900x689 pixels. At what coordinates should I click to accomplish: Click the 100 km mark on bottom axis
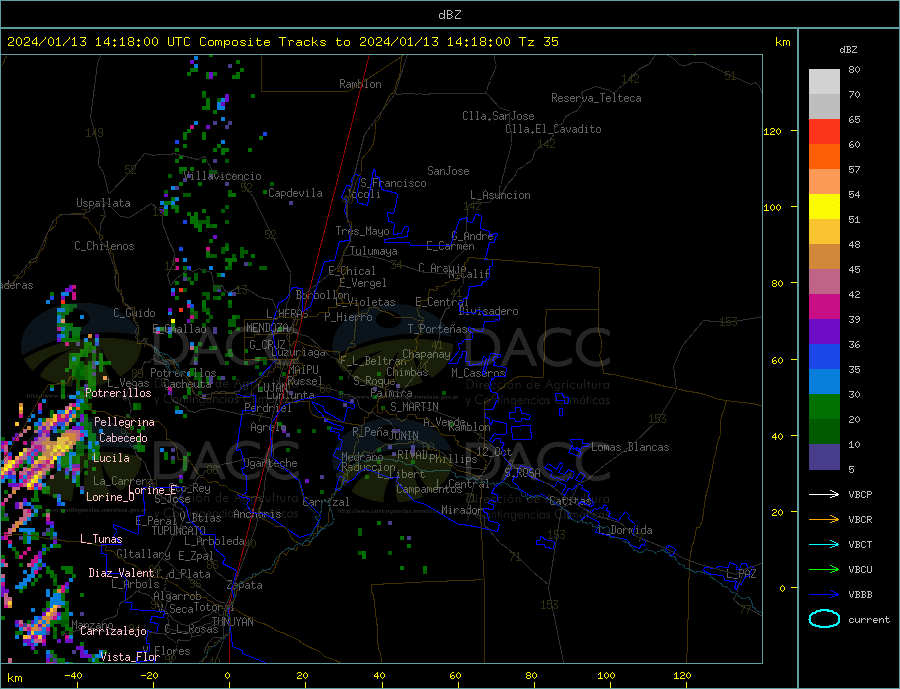(606, 676)
